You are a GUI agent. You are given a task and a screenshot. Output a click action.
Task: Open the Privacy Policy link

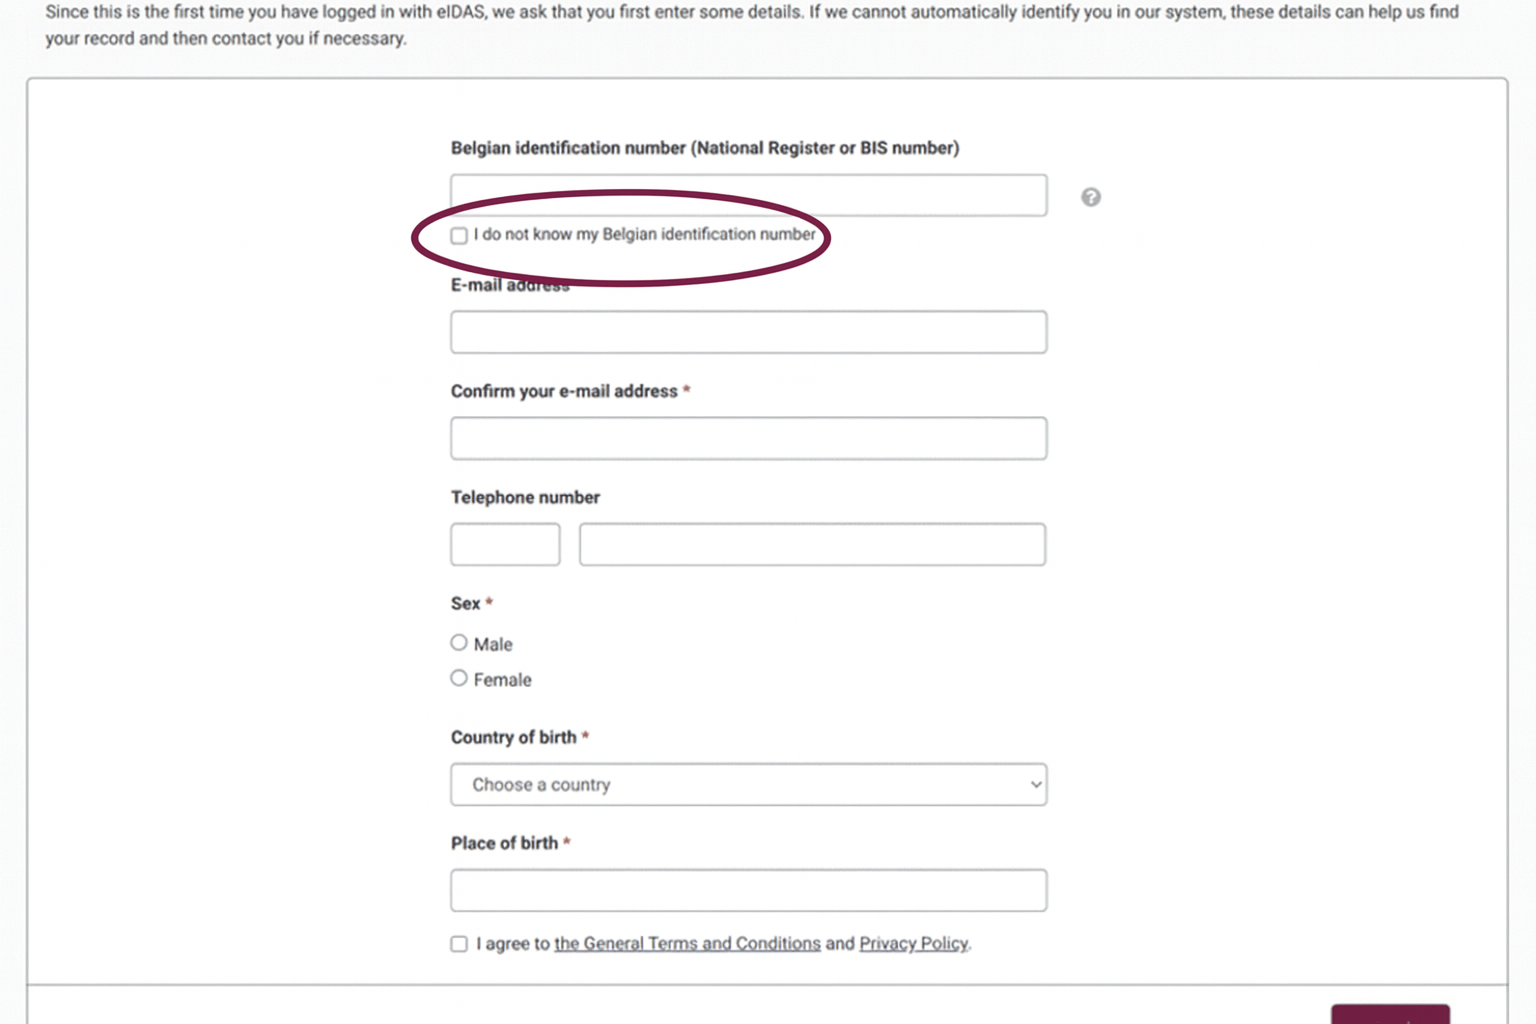click(x=913, y=943)
